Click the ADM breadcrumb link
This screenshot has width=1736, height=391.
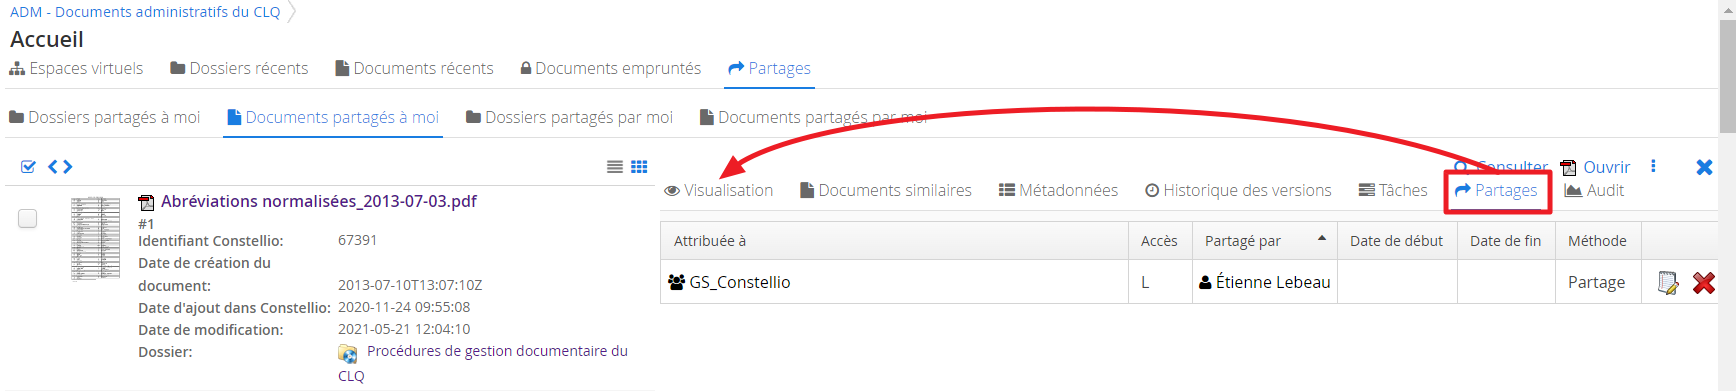(145, 12)
